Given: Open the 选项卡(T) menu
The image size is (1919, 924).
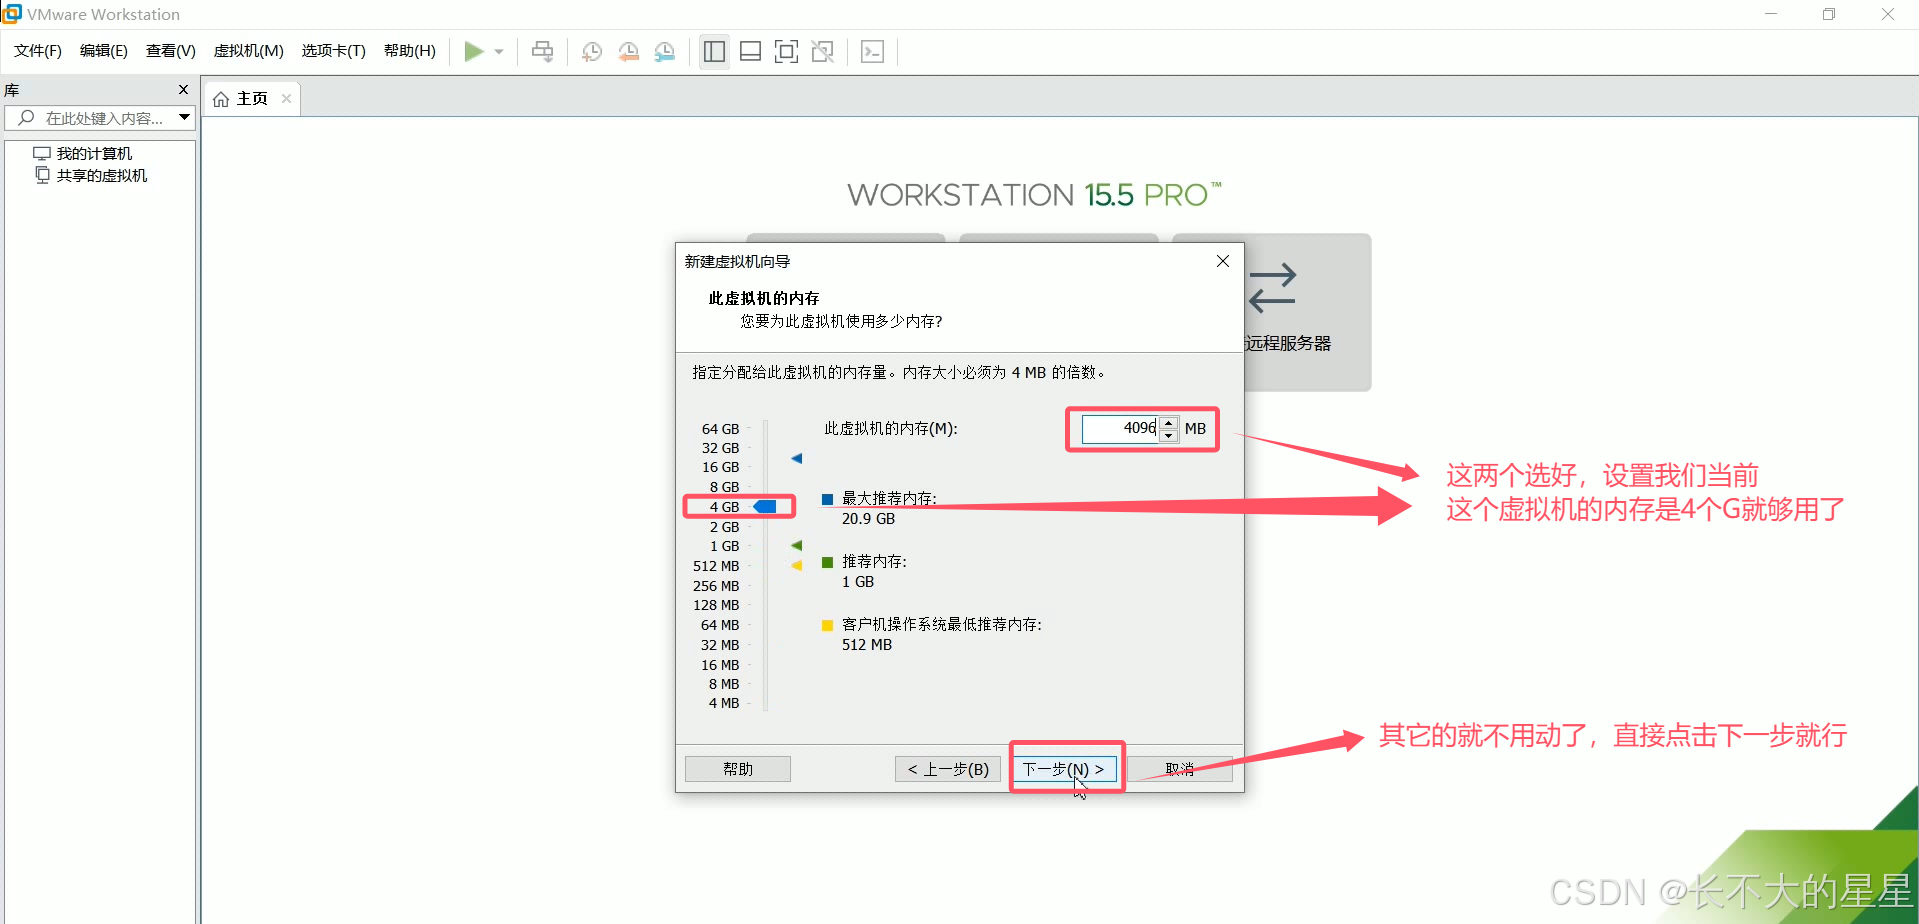Looking at the screenshot, I should pos(334,51).
